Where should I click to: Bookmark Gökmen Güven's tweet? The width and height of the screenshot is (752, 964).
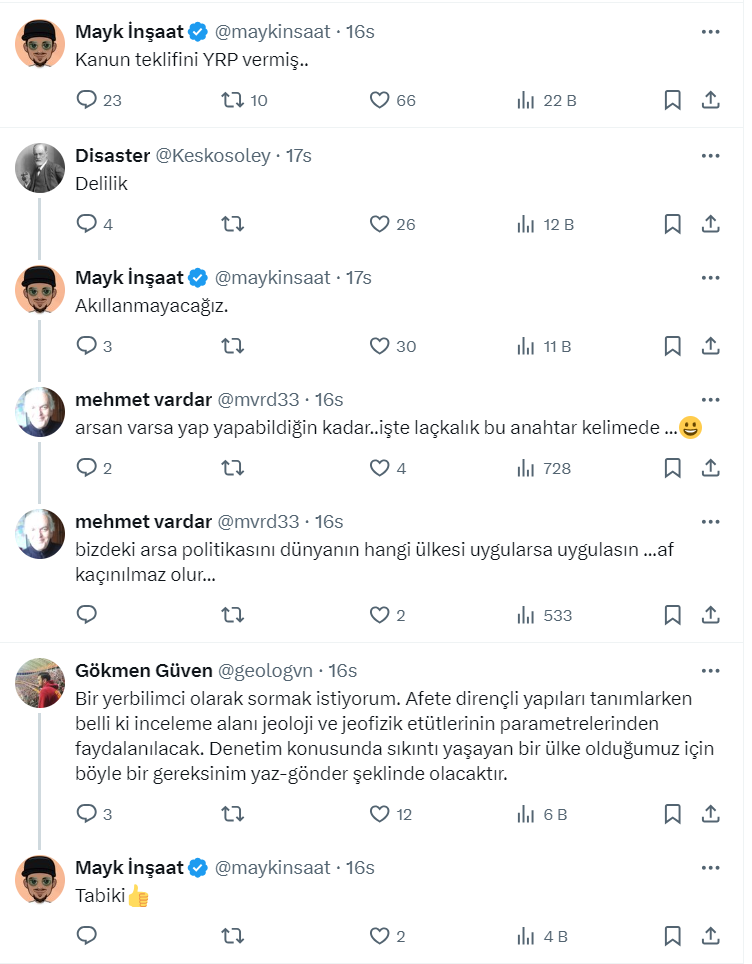[673, 814]
